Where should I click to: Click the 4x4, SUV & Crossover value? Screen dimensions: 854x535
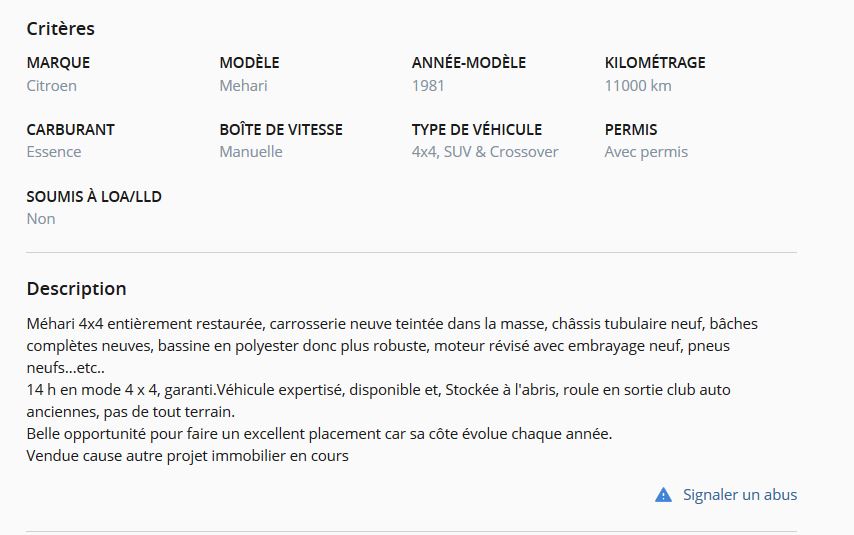485,151
